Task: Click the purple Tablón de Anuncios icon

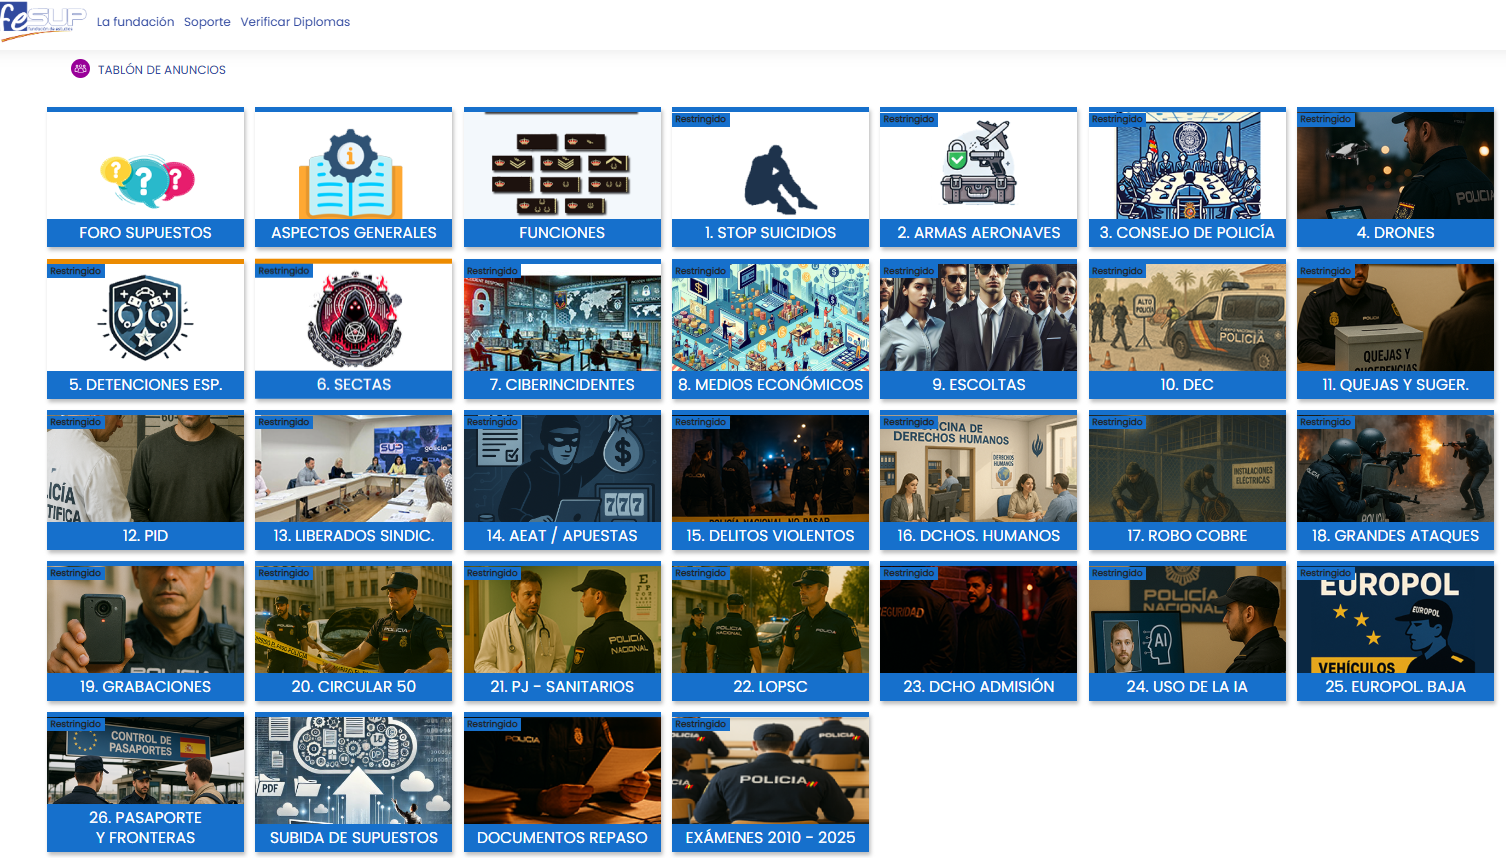Action: pos(80,69)
